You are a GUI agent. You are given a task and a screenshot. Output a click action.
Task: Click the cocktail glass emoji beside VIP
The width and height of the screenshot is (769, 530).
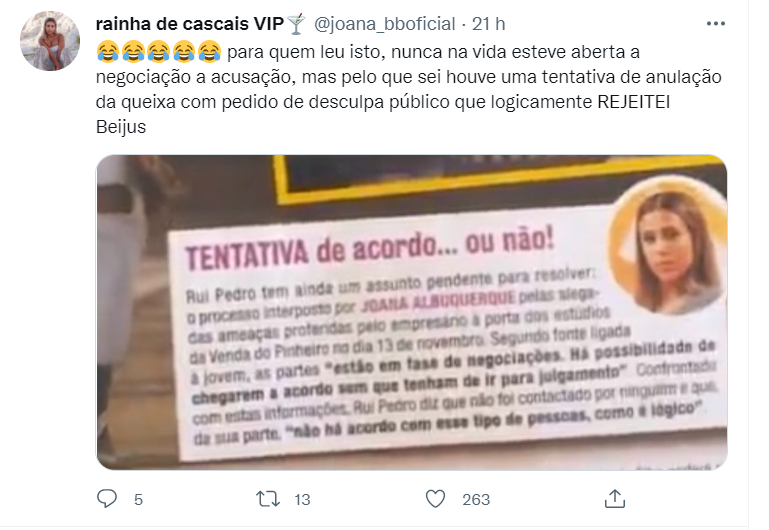tap(296, 24)
